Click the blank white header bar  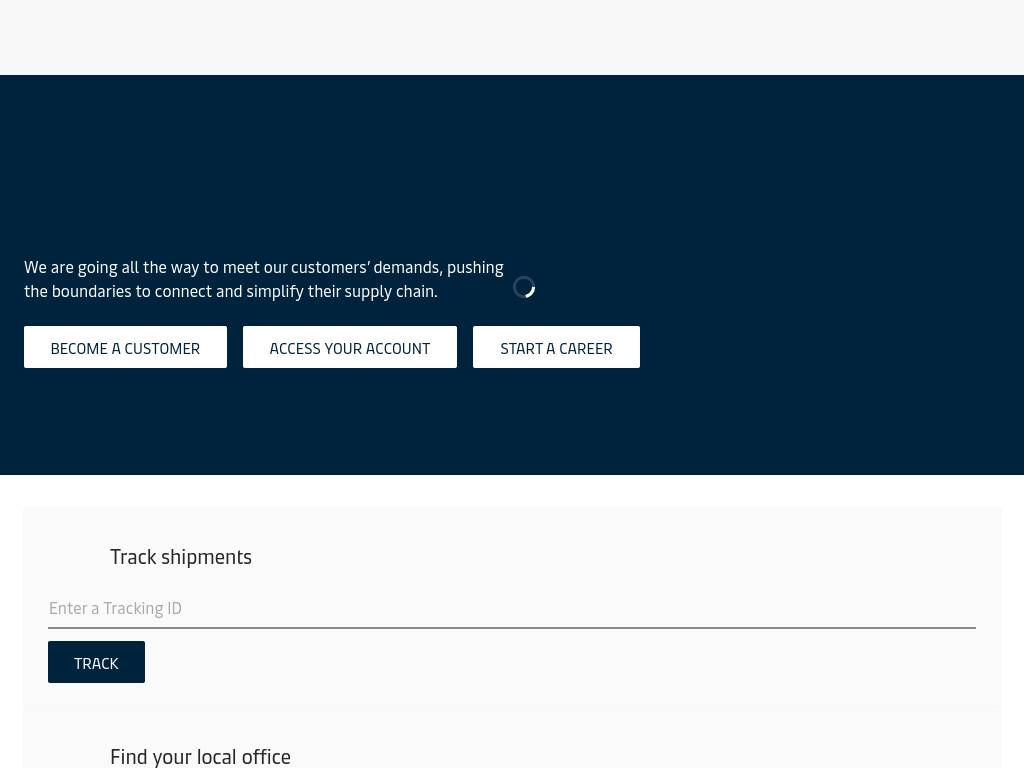(x=512, y=37)
